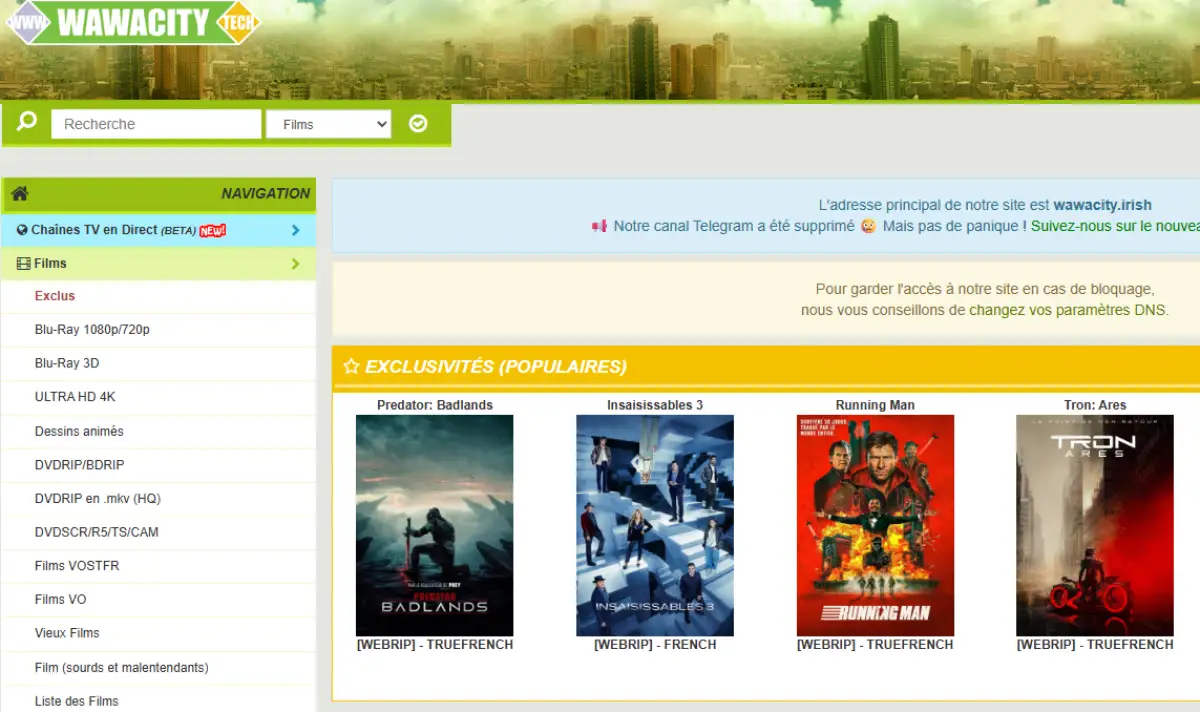This screenshot has height=712, width=1200.
Task: Follow the 'changez vos paramètres DNS' link
Action: (1068, 310)
